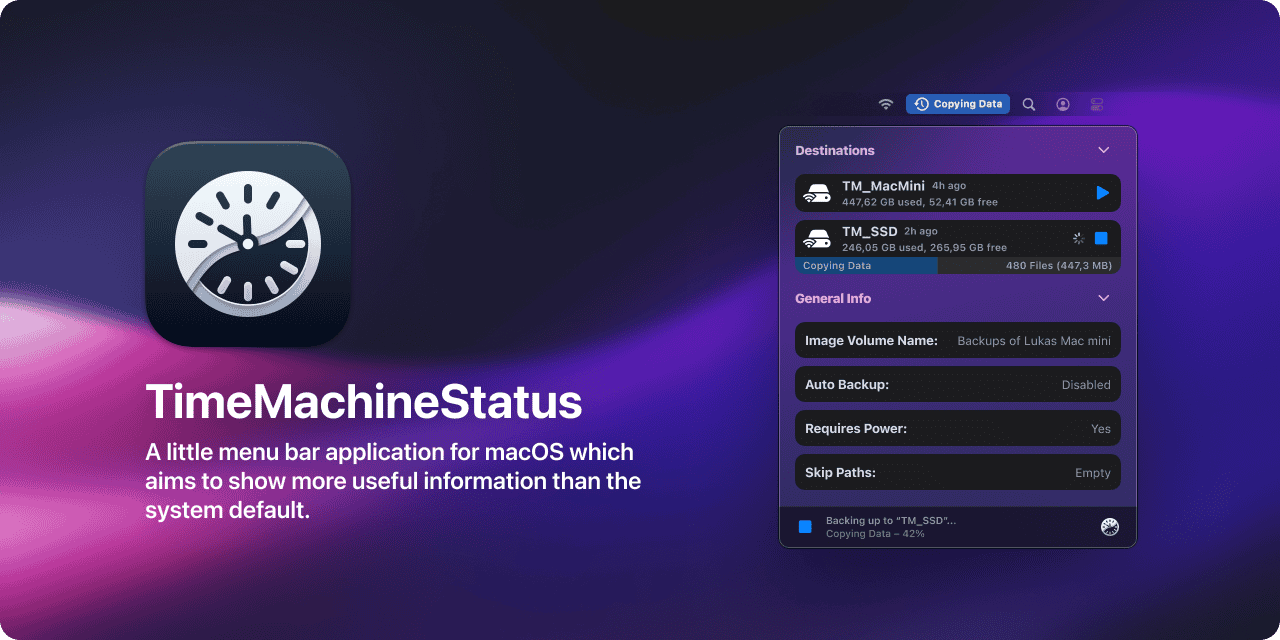Click the TM_SSD destination name
Image resolution: width=1280 pixels, height=640 pixels.
[870, 232]
